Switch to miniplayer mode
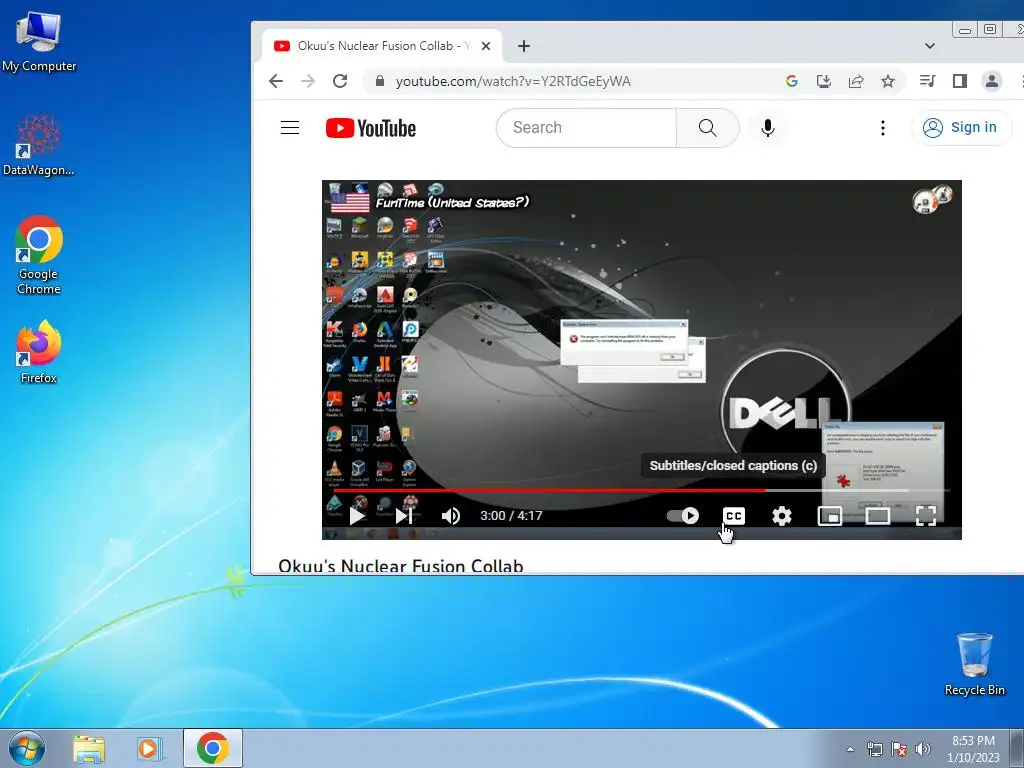This screenshot has width=1024, height=768. 829,516
